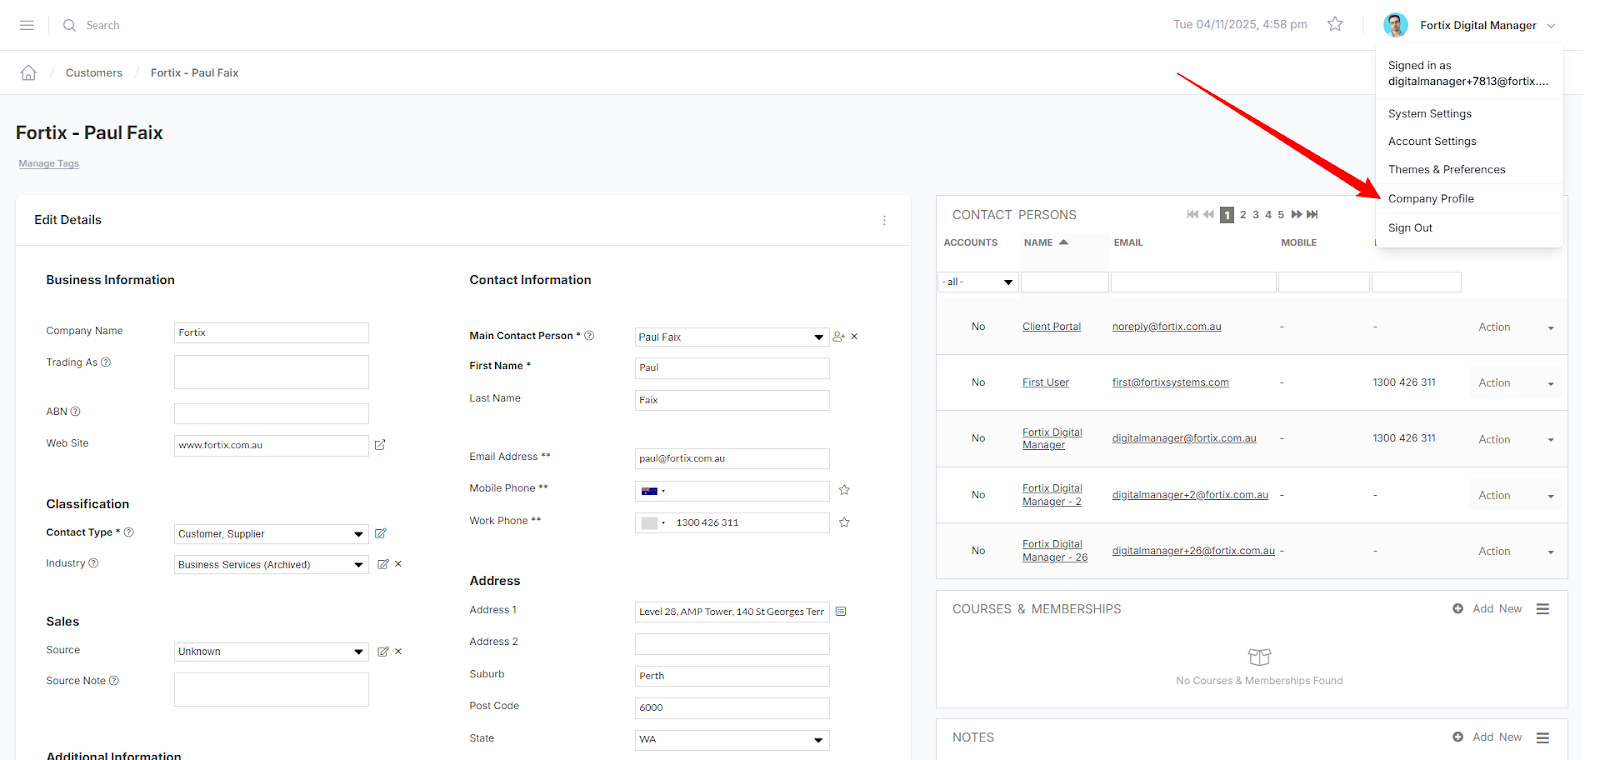Viewport: 1600px width, 760px height.
Task: Open Notes list menu icon
Action: pyautogui.click(x=1543, y=737)
